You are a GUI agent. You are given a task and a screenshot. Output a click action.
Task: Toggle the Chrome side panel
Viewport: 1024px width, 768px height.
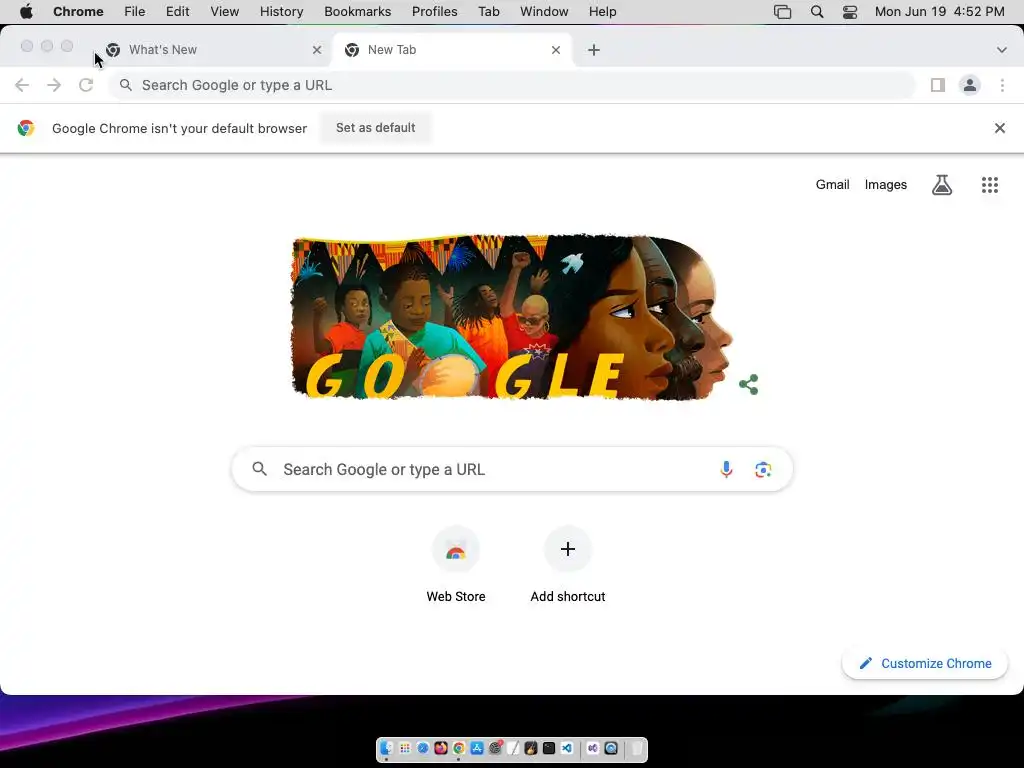point(938,85)
